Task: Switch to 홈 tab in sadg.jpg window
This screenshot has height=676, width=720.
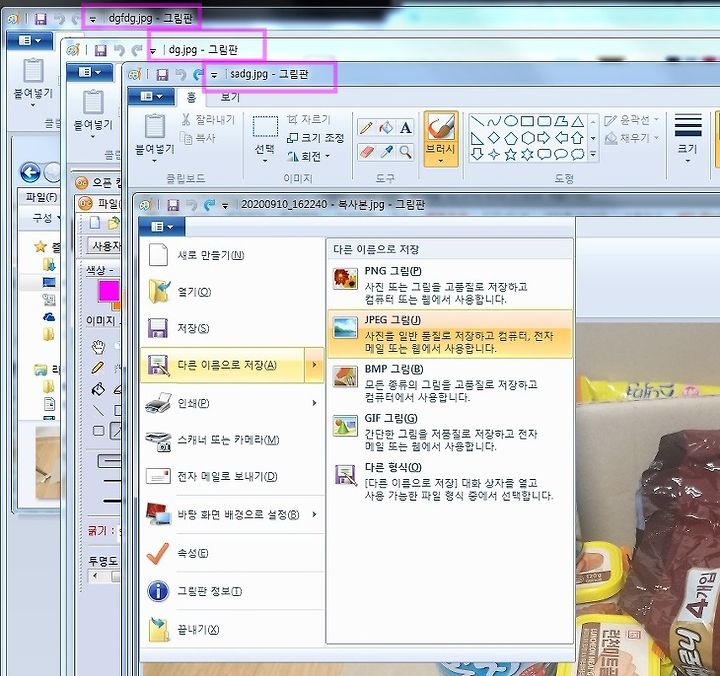Action: point(191,97)
